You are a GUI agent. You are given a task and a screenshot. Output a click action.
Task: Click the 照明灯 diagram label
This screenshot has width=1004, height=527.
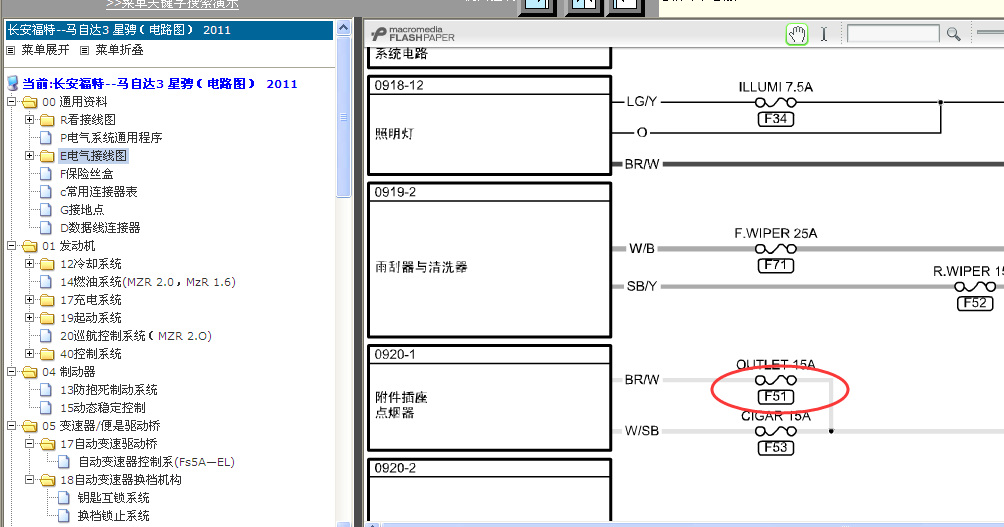[394, 134]
